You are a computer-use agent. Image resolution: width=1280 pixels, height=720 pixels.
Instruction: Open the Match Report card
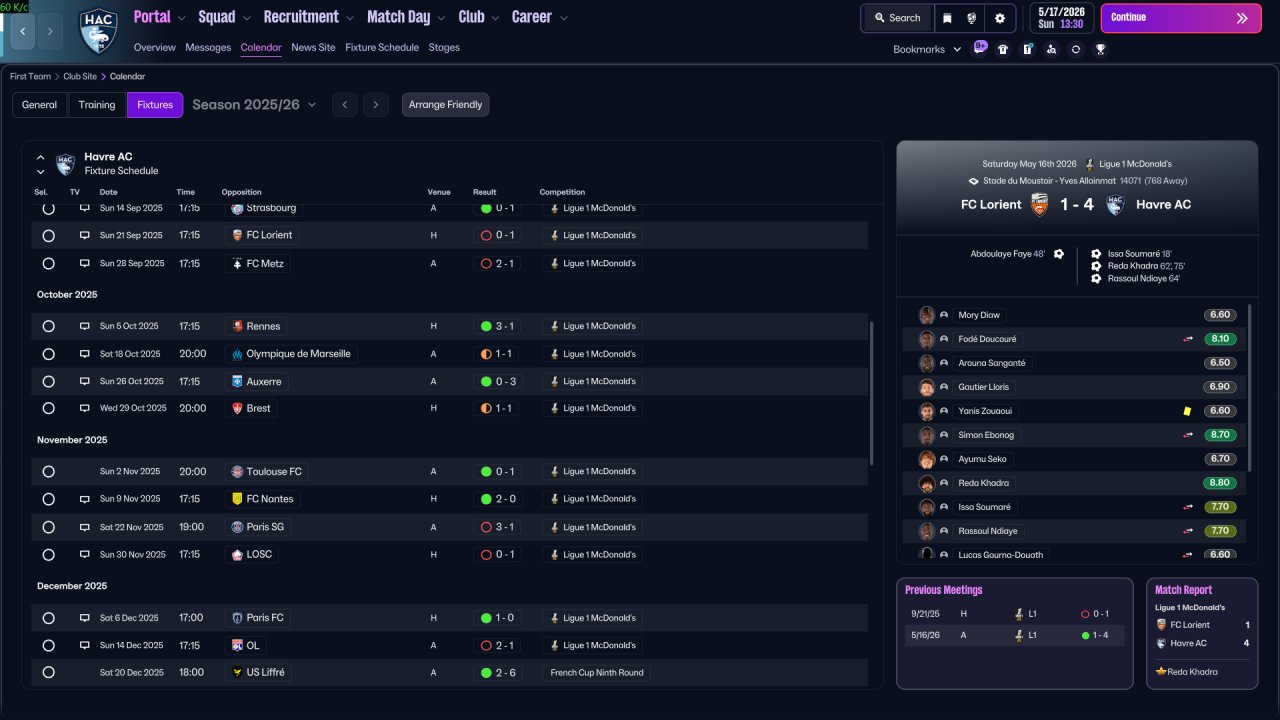pyautogui.click(x=1202, y=633)
